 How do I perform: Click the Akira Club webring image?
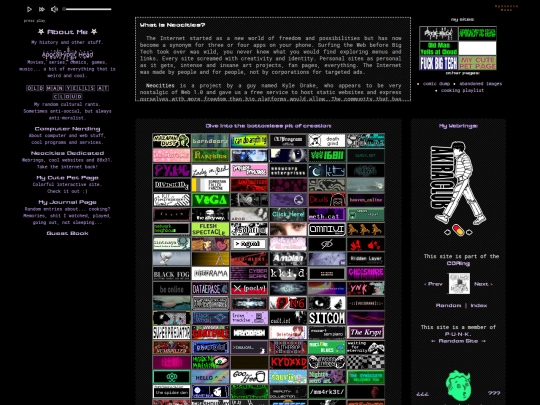pos(458,183)
